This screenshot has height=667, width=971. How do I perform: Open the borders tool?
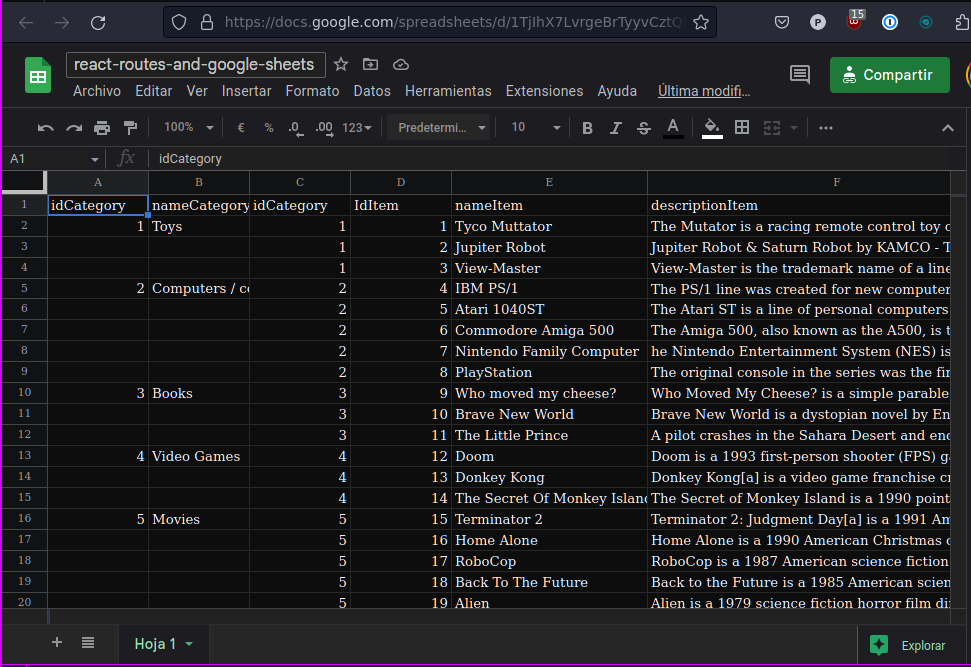click(x=742, y=128)
